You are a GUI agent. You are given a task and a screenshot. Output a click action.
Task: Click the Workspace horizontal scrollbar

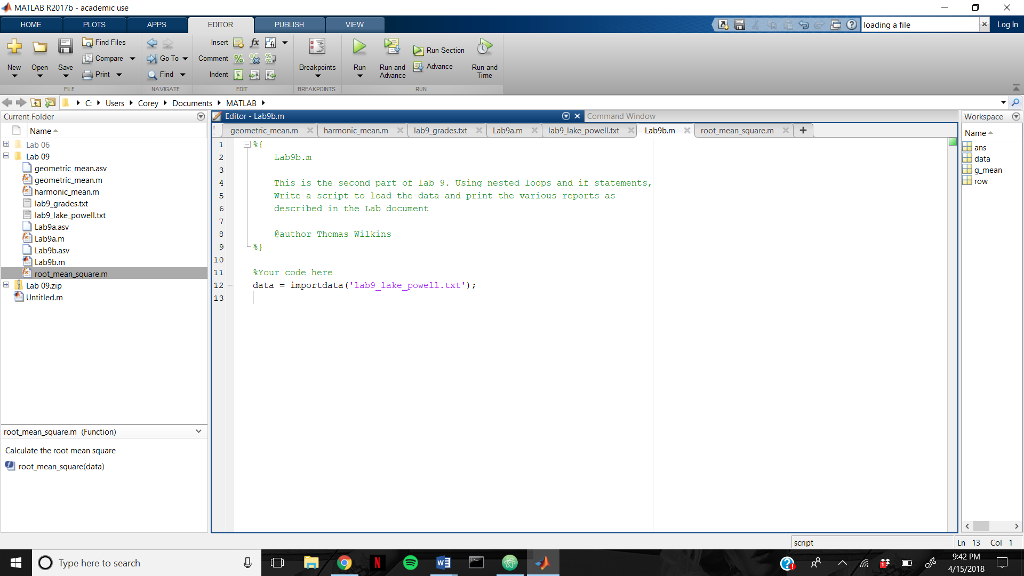pos(992,526)
